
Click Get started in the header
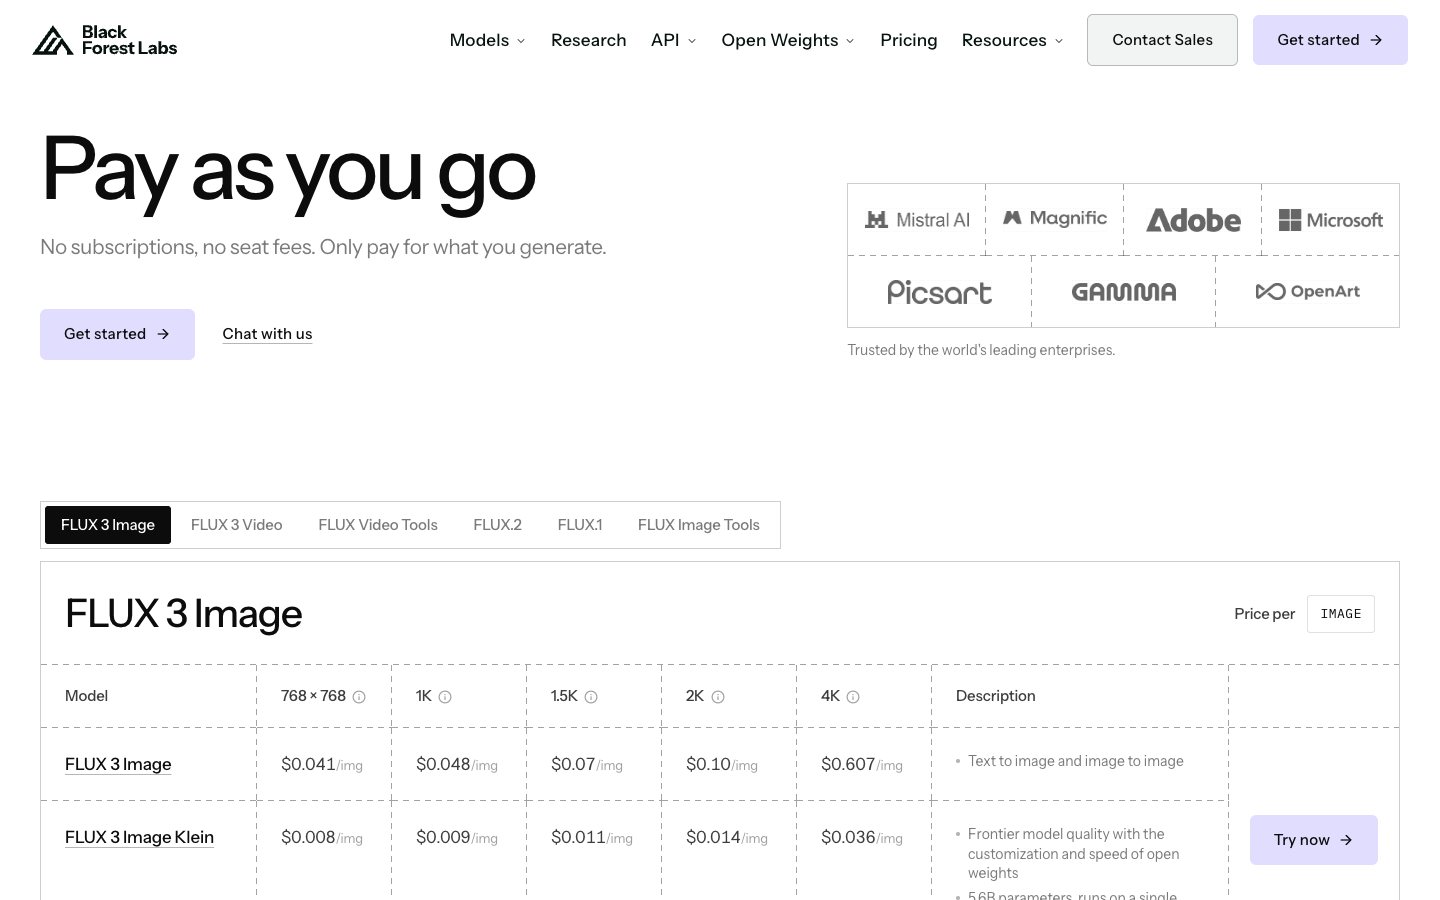click(x=1330, y=40)
